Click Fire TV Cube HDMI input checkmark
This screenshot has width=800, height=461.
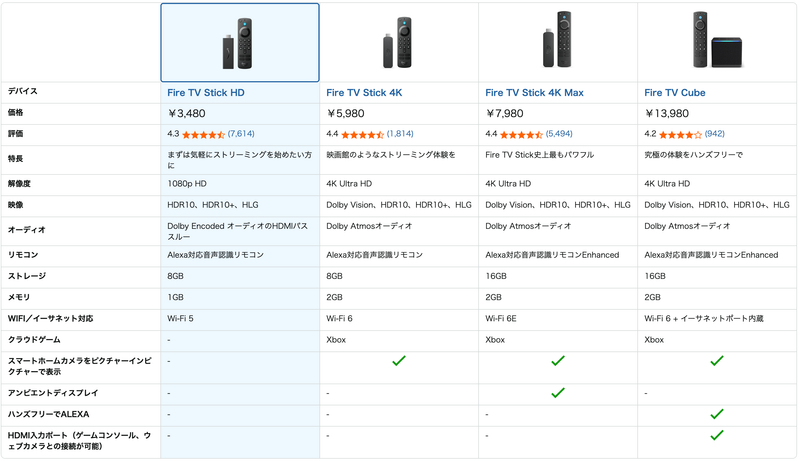[x=716, y=435]
